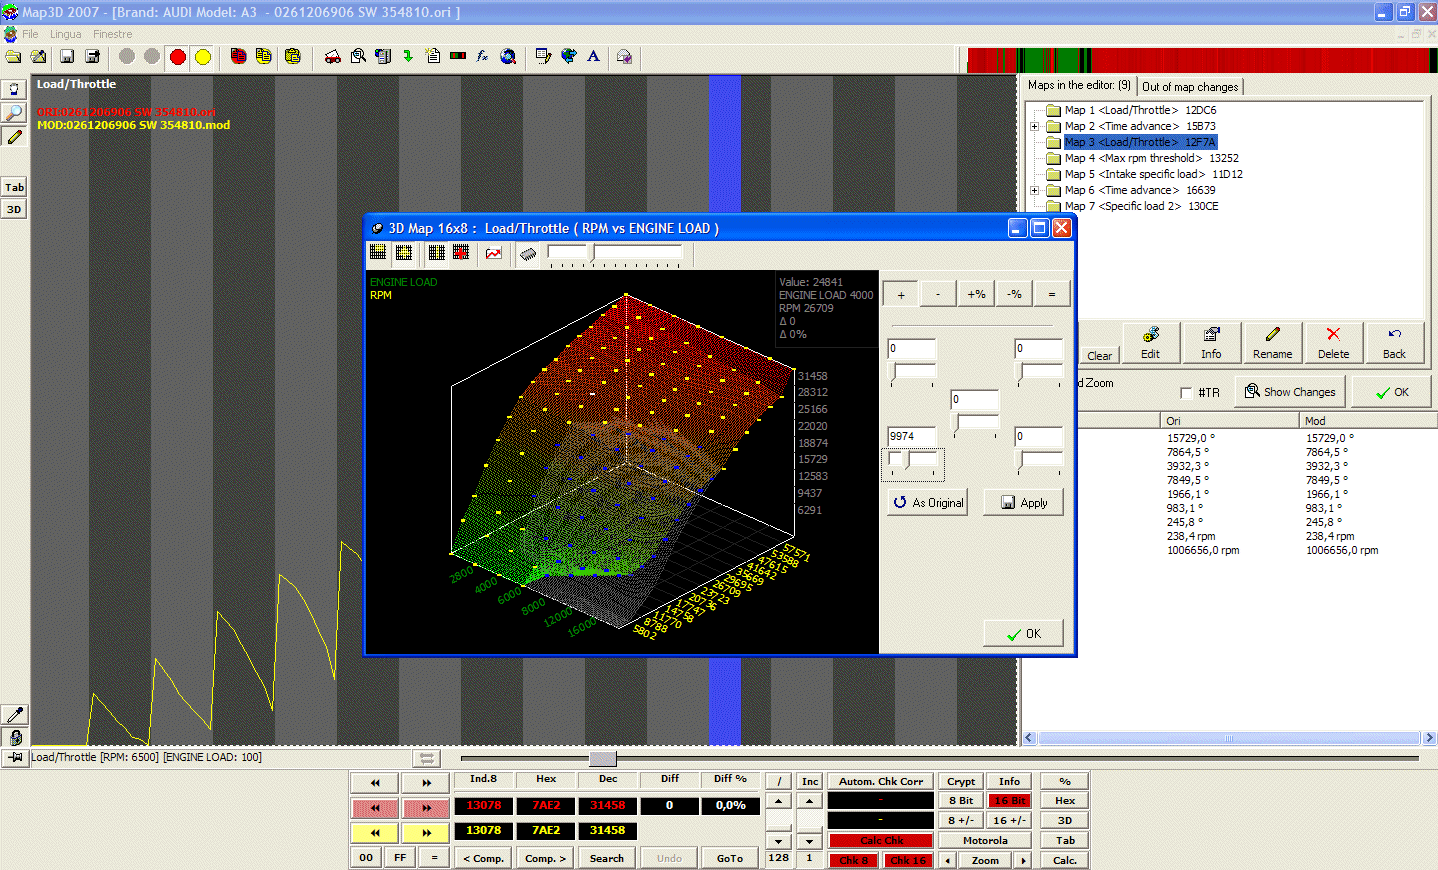This screenshot has width=1438, height=870.
Task: Expand Map 6 Time advance tree node
Action: 1032,190
